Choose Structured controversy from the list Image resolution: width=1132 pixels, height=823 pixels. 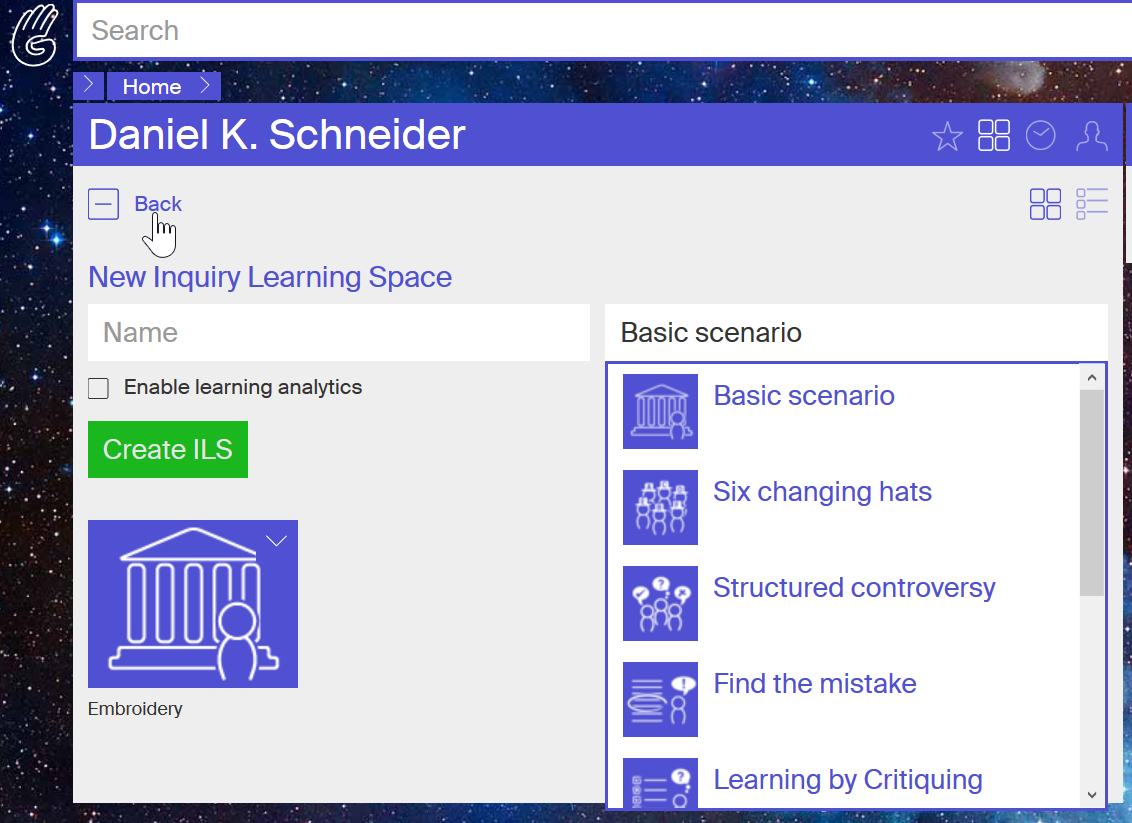click(x=854, y=588)
